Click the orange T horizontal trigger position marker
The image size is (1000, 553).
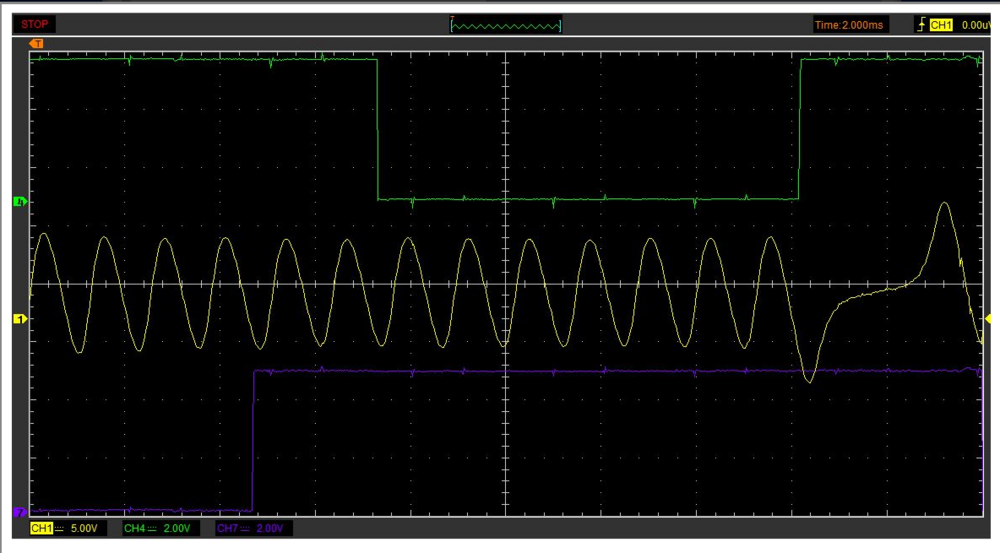[x=37, y=44]
